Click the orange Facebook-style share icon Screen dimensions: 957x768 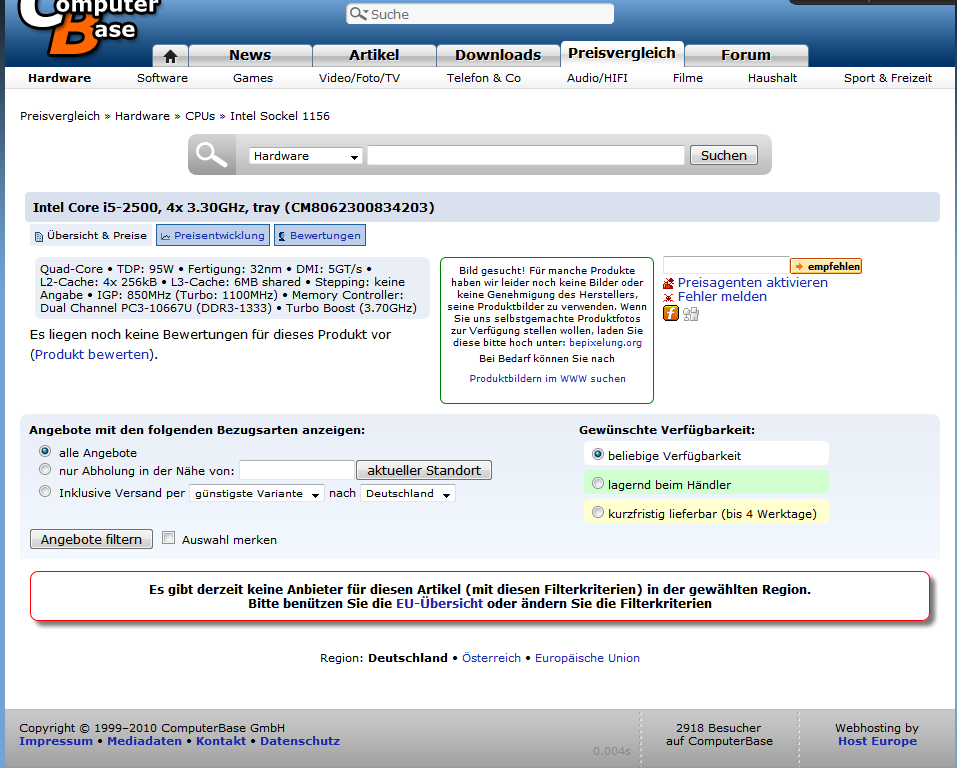[671, 313]
